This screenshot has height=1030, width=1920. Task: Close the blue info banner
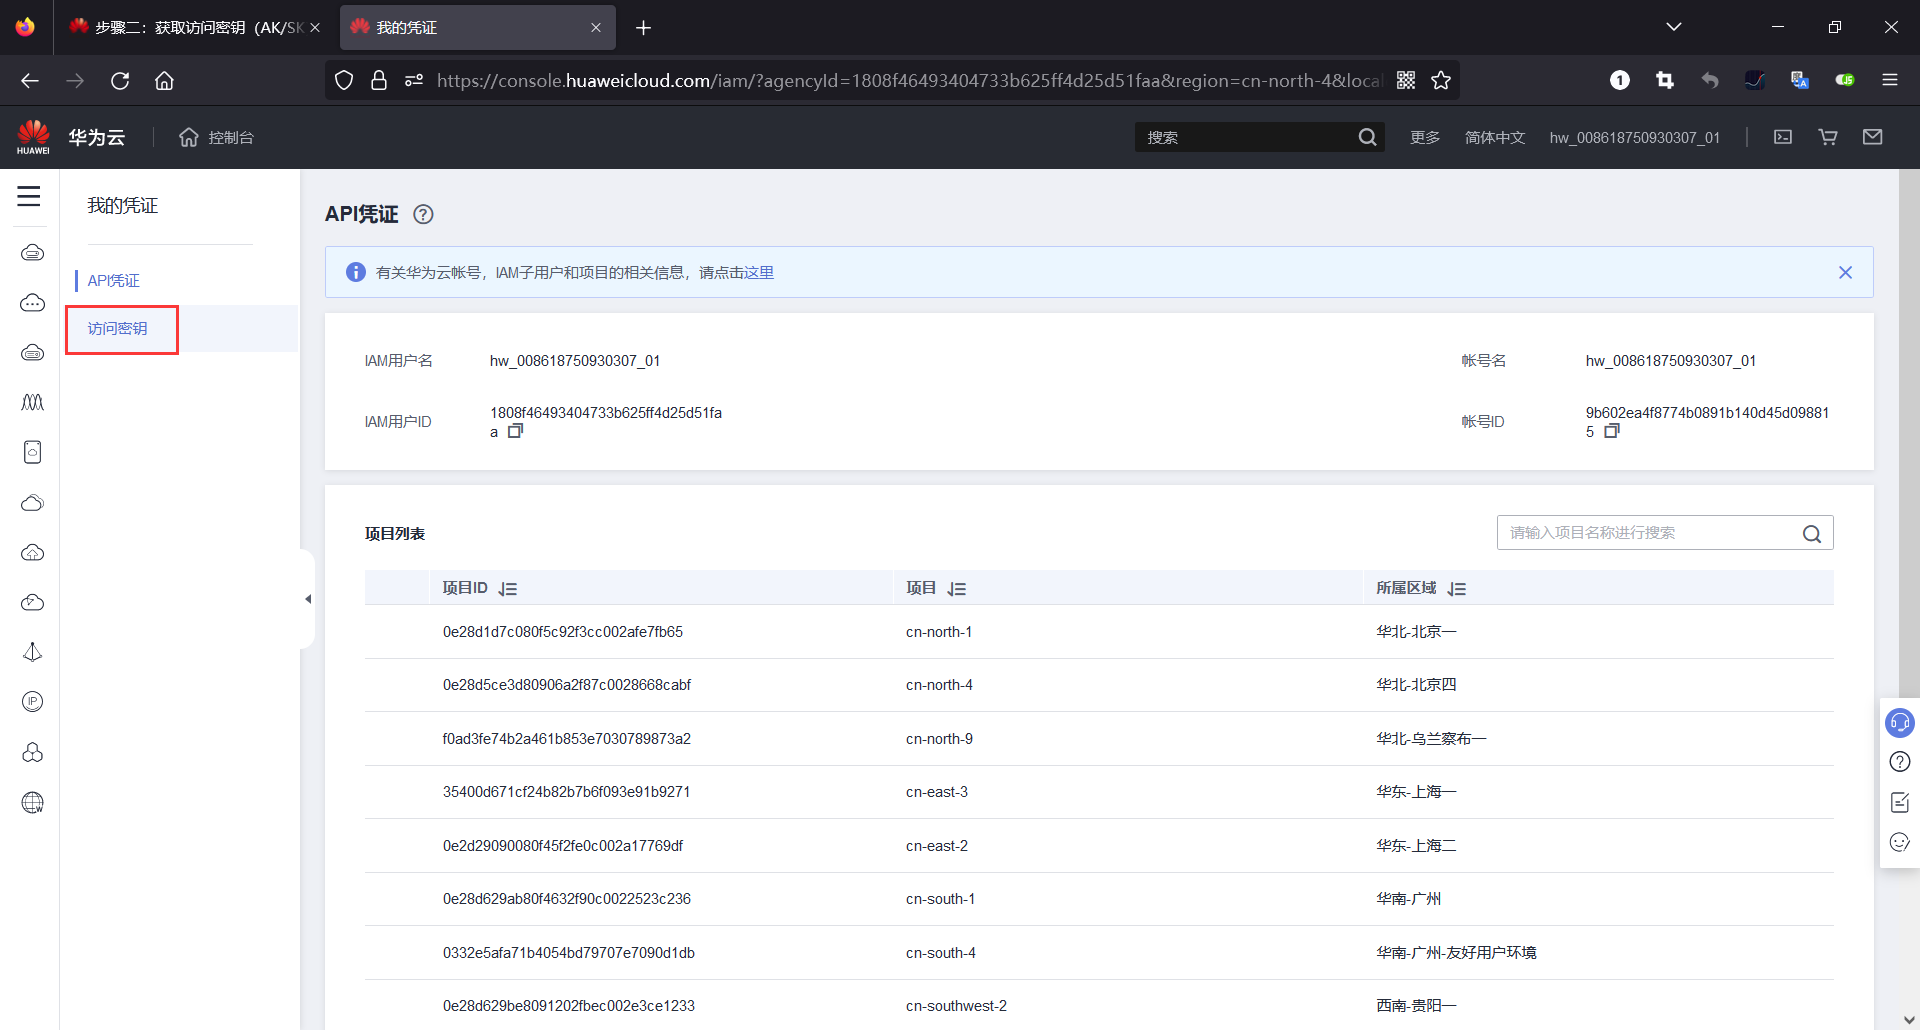coord(1845,272)
